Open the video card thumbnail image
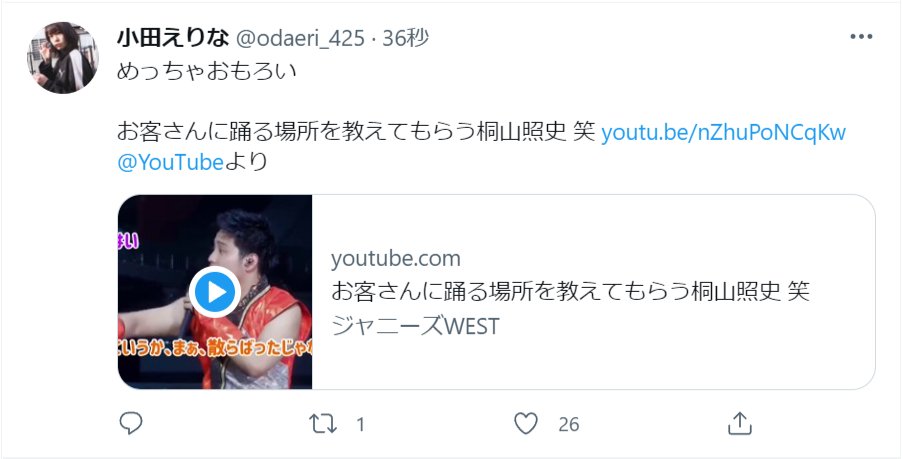Image resolution: width=903 pixels, height=459 pixels. click(x=215, y=292)
